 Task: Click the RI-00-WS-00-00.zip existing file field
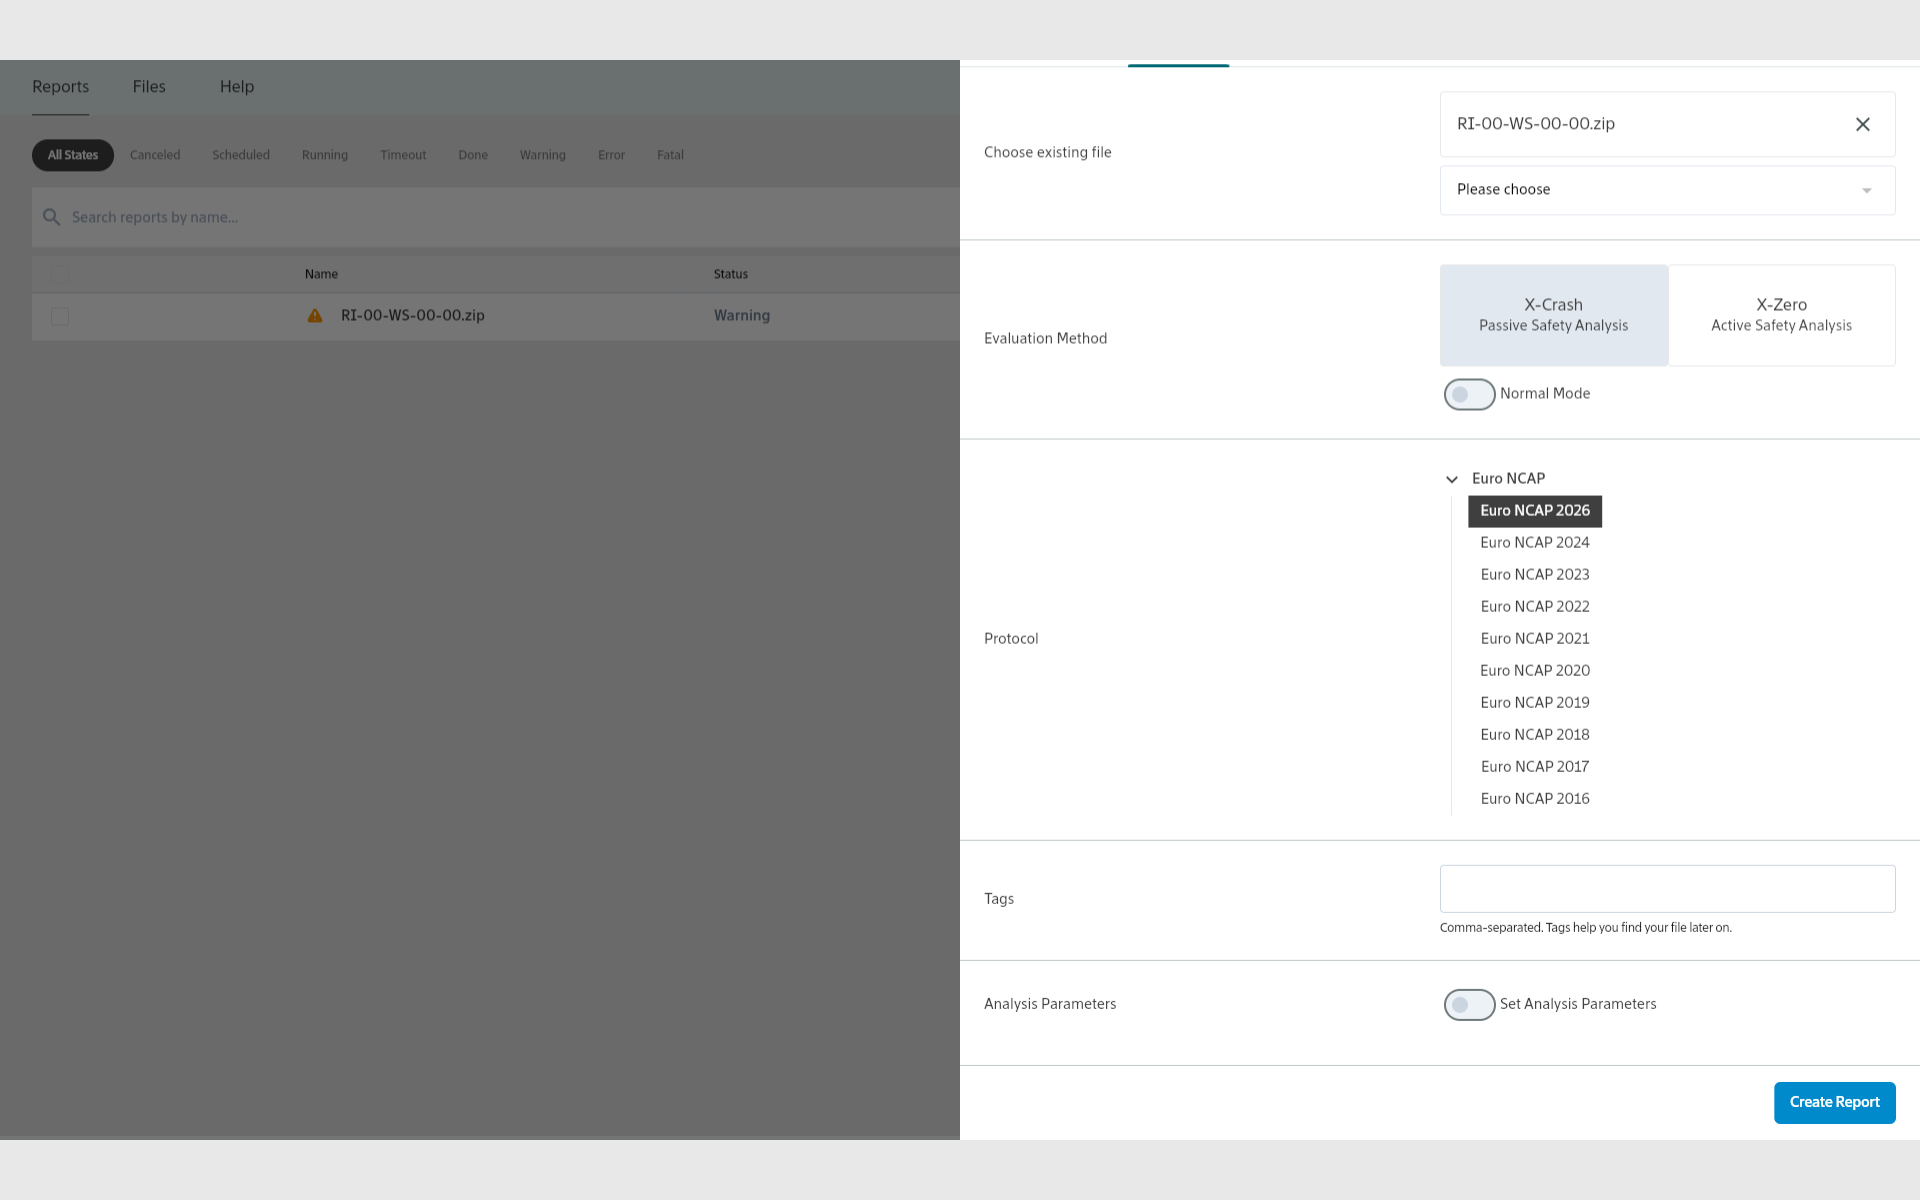[x=1667, y=124]
